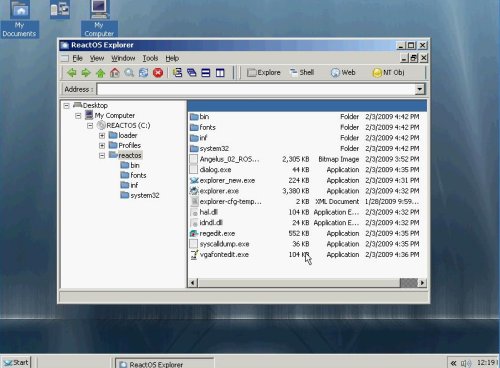
Task: Open the Address bar dropdown arrow
Action: (420, 89)
